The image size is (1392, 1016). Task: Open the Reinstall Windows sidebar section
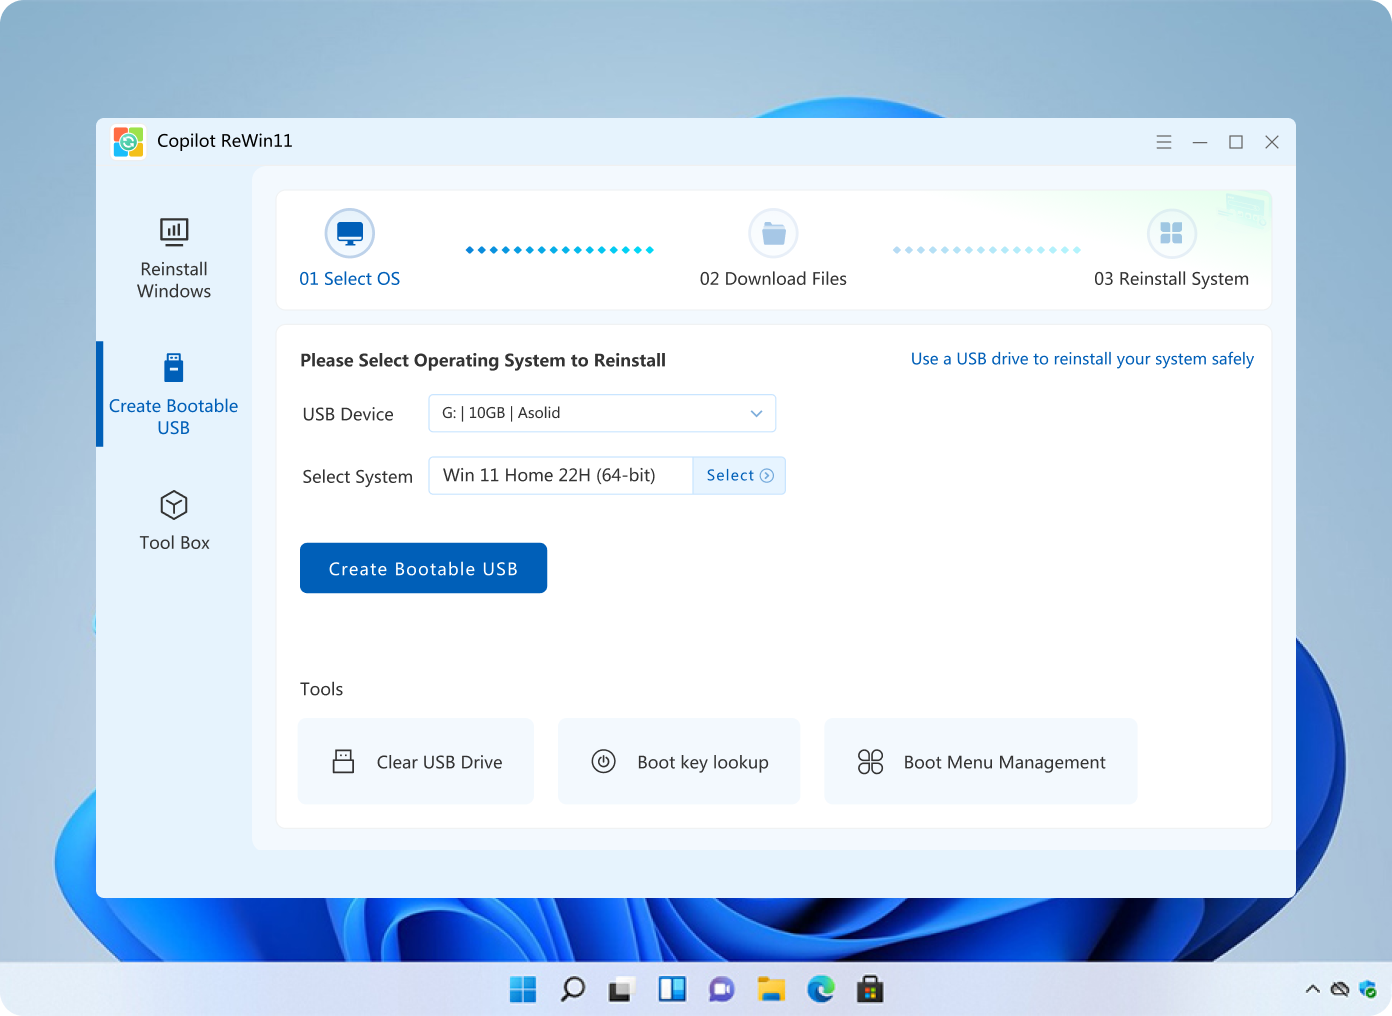pyautogui.click(x=174, y=258)
